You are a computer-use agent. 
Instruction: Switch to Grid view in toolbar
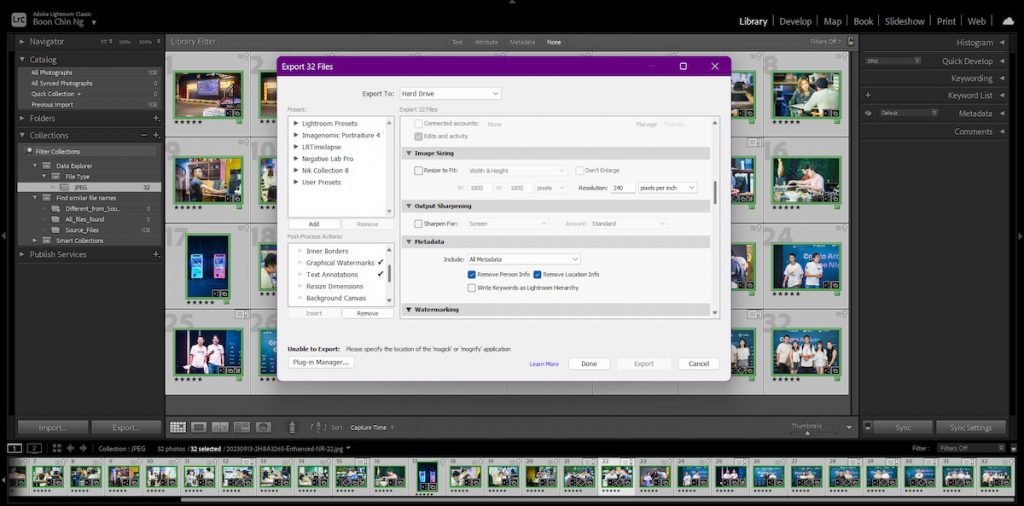click(x=178, y=427)
